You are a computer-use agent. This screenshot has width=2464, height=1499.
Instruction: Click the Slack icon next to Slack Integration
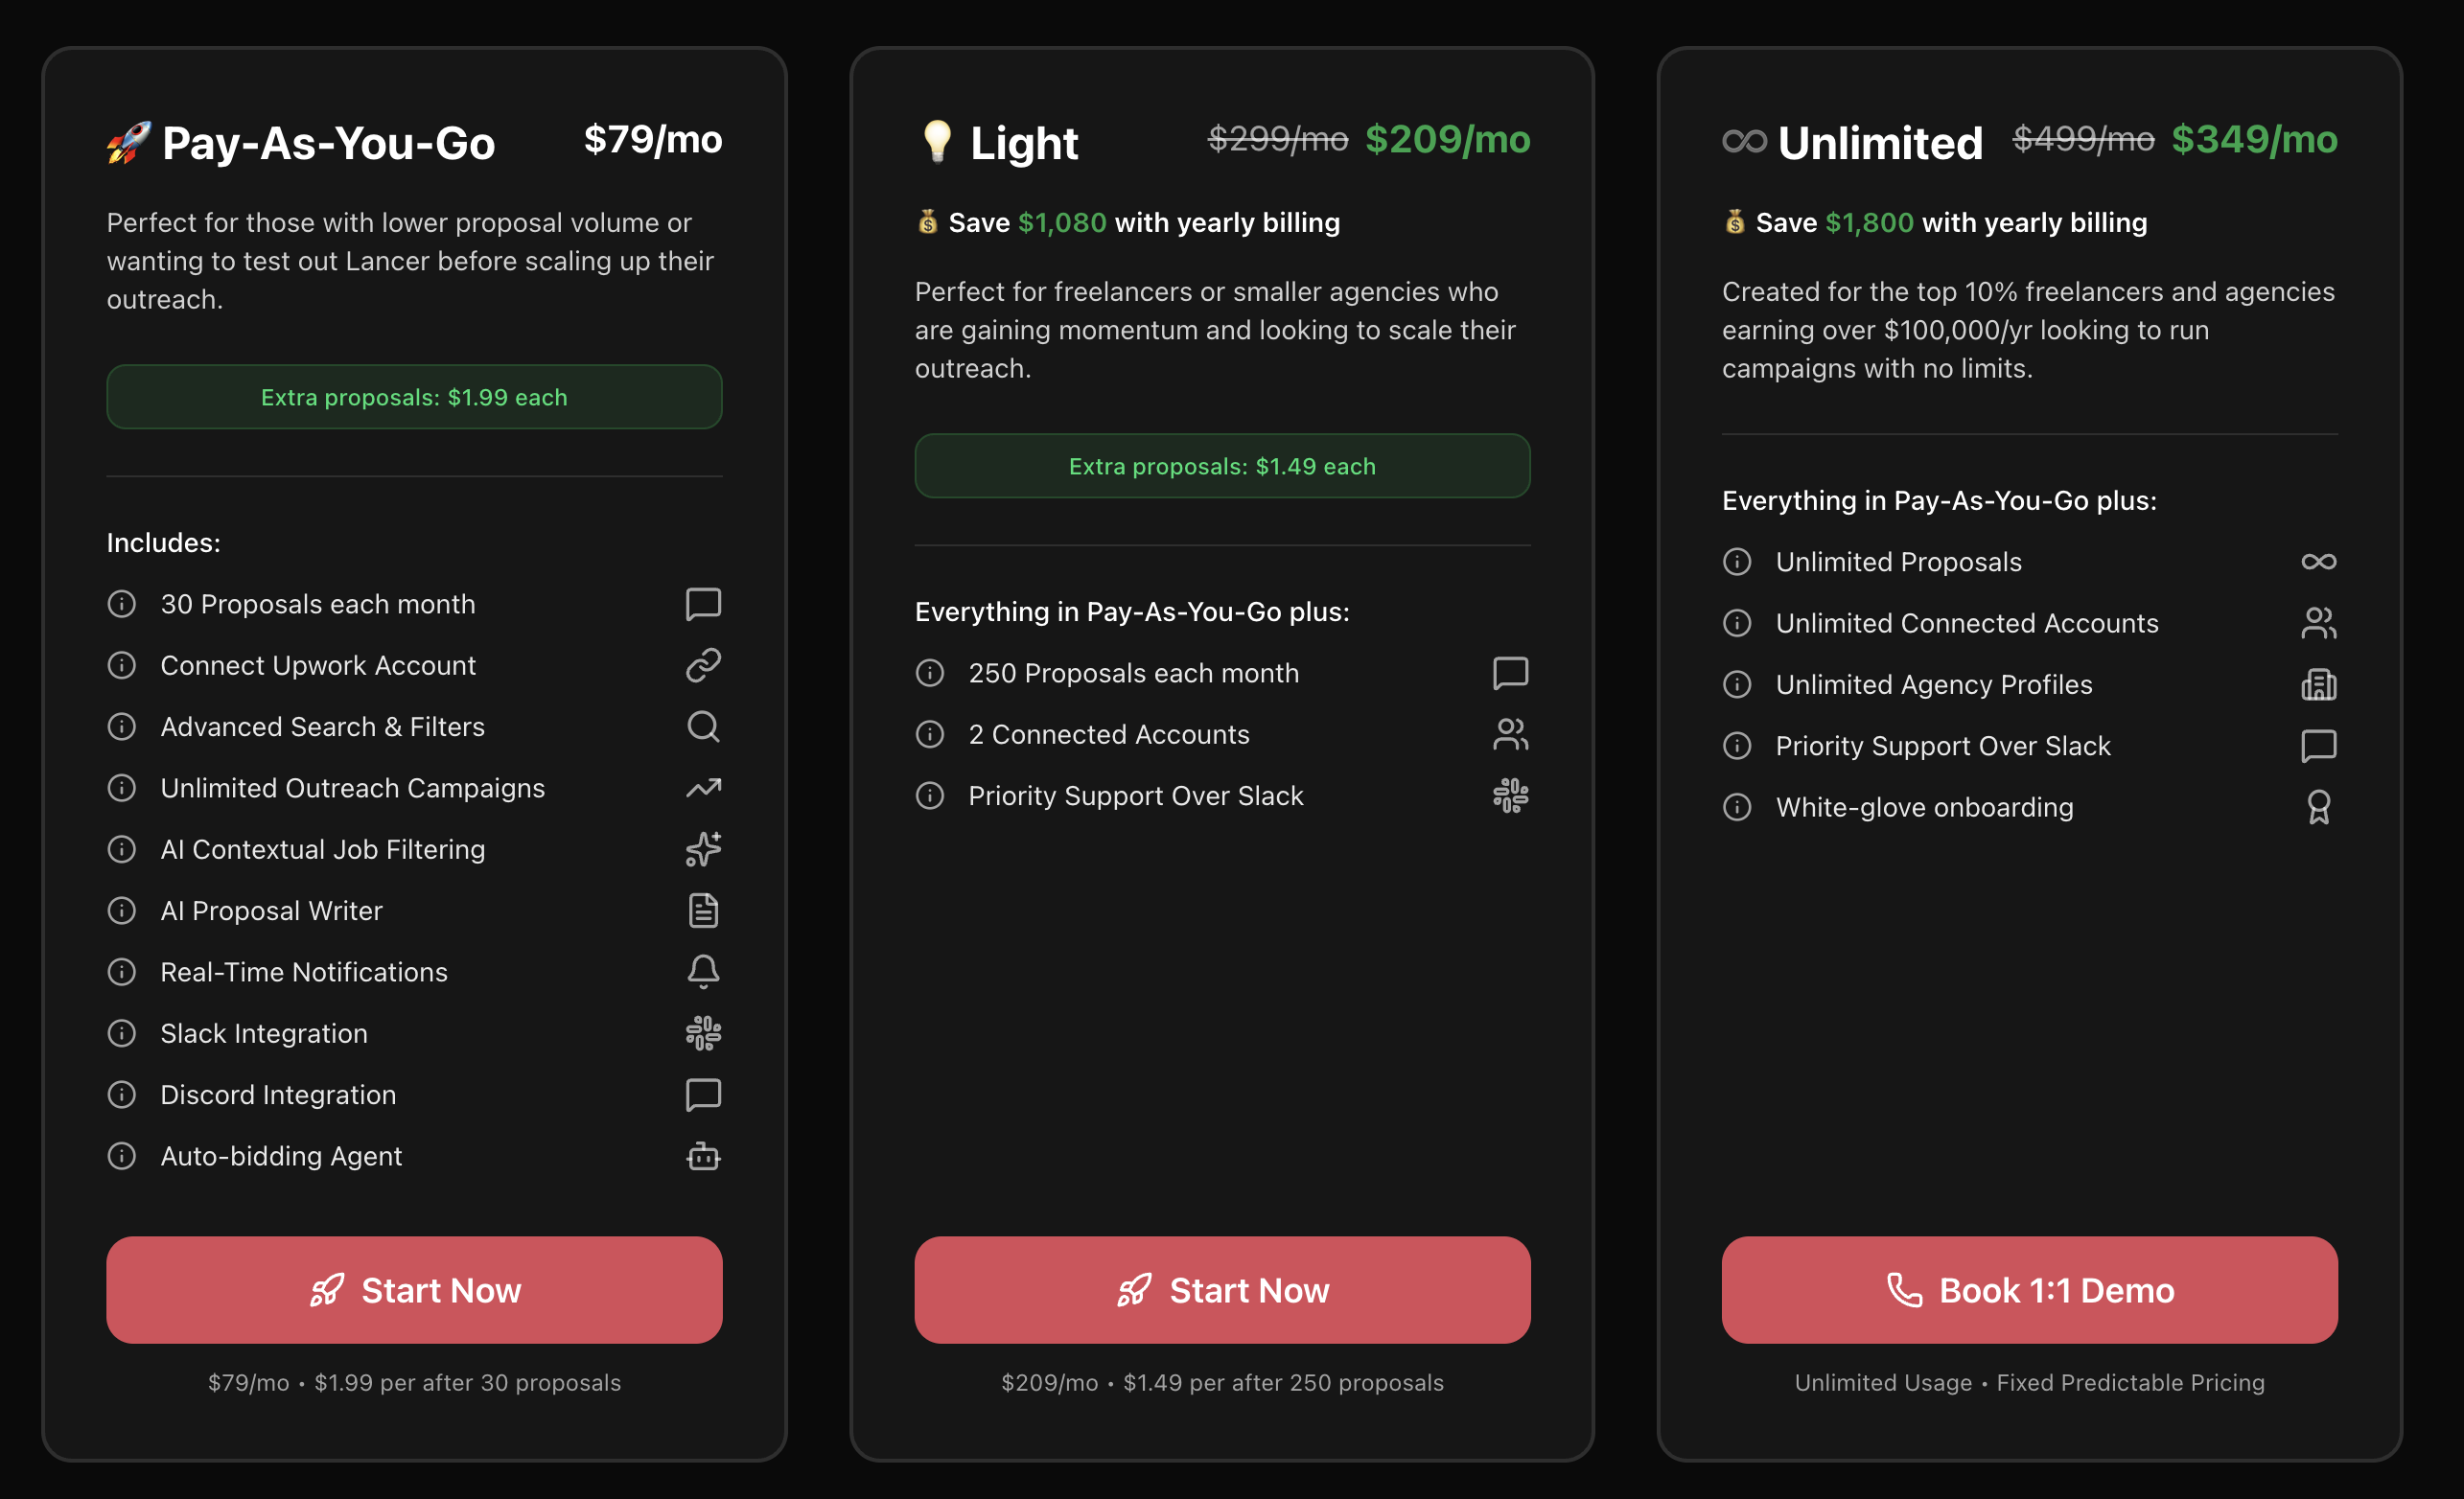click(703, 1033)
